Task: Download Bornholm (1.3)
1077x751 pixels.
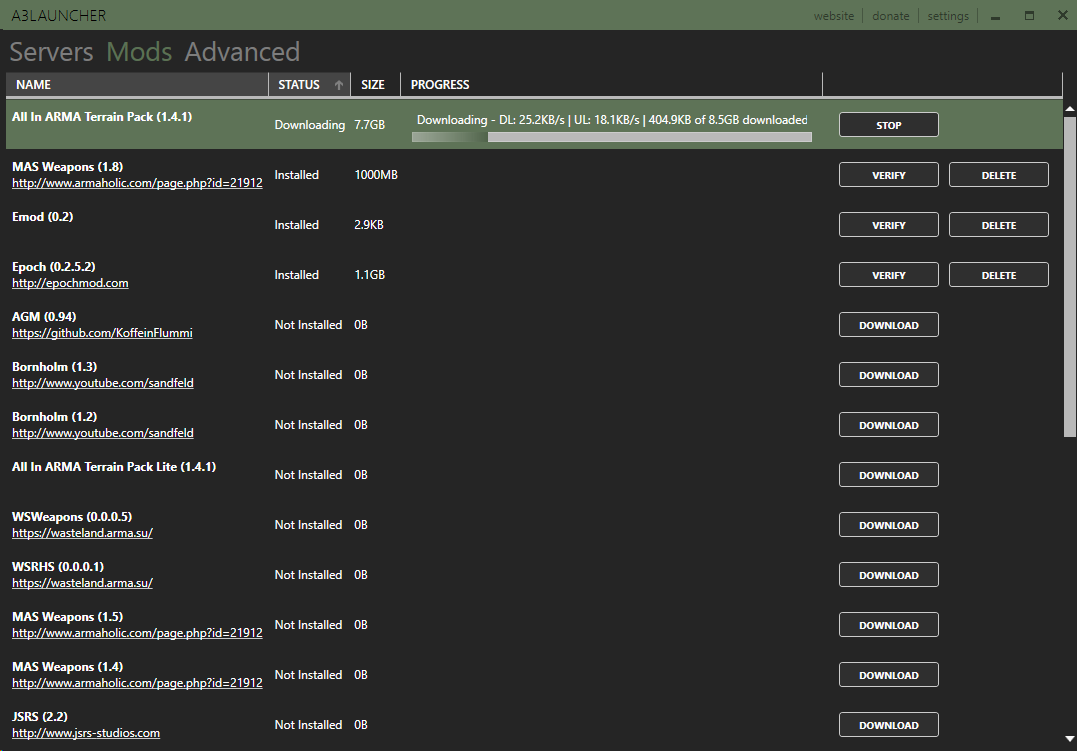Action: pos(889,375)
